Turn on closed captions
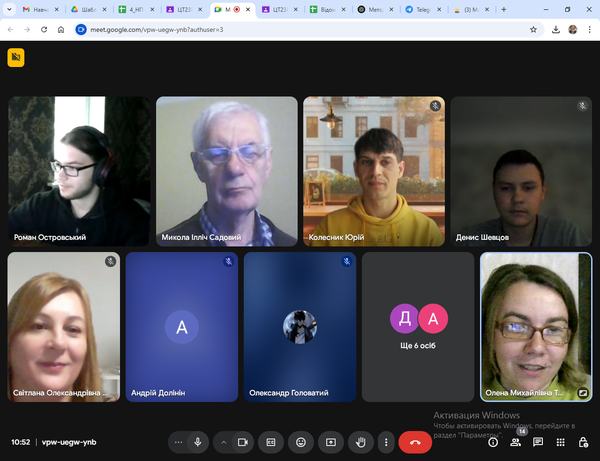 [270, 441]
